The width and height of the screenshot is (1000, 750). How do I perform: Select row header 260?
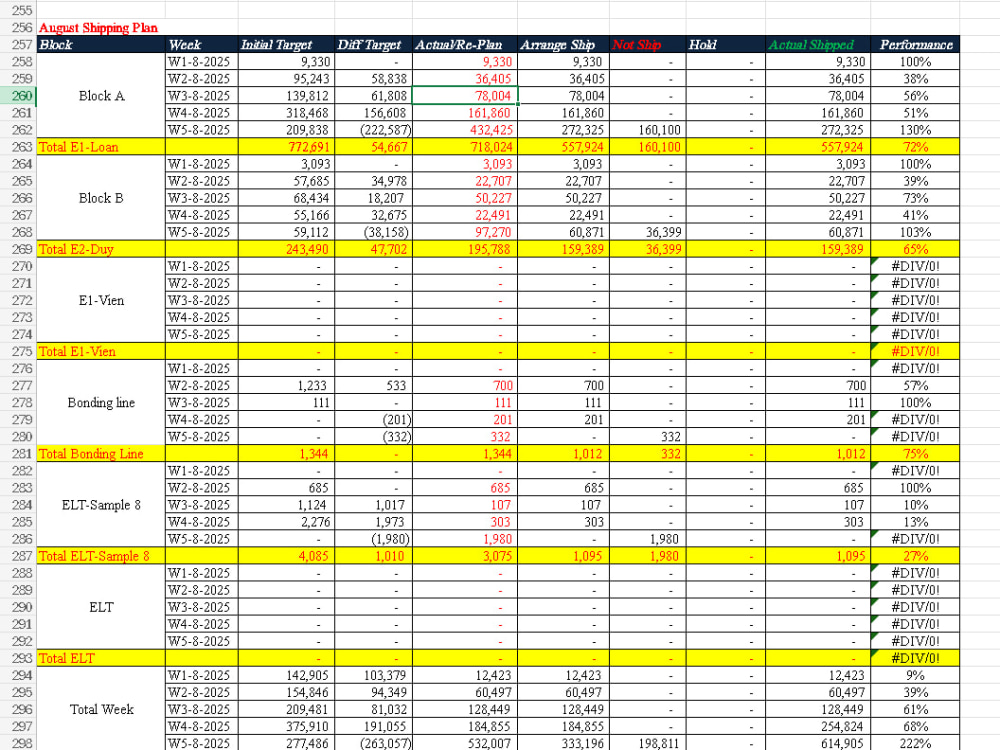point(18,96)
